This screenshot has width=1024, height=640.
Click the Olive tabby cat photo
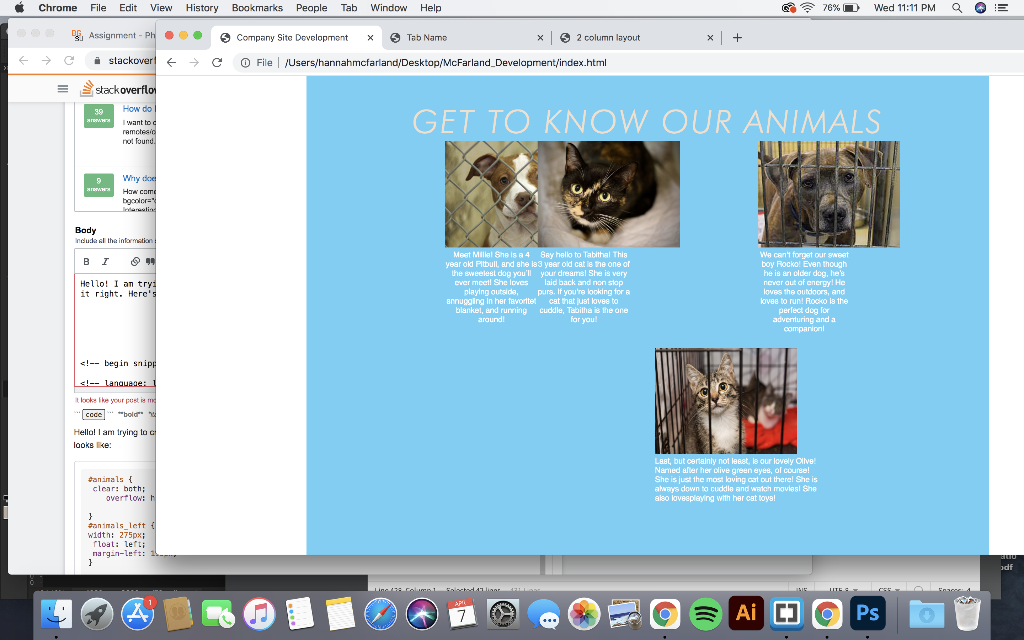point(726,400)
